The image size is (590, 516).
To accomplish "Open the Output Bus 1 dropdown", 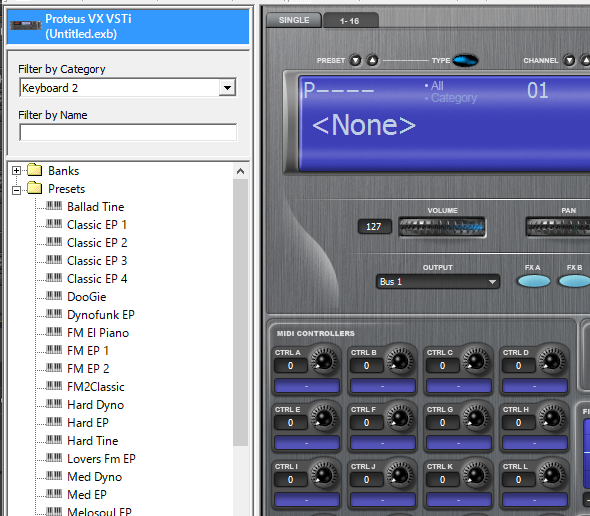I will tap(438, 282).
